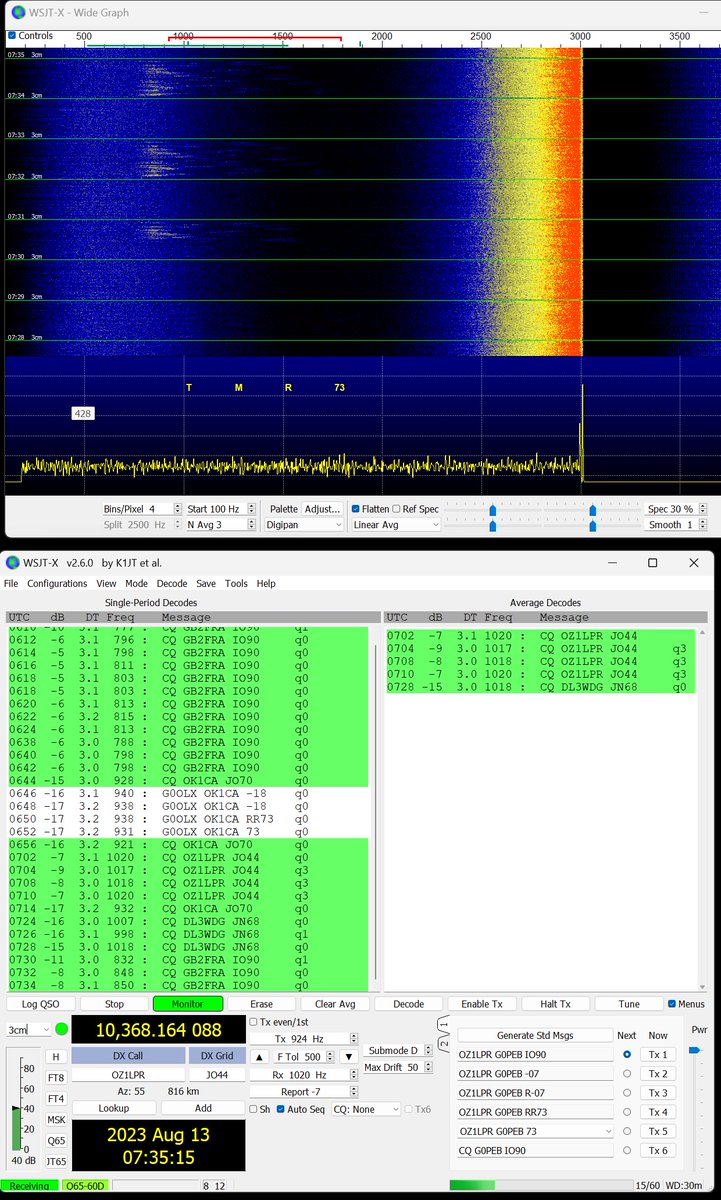The height and width of the screenshot is (1200, 721).
Task: Enable Tx even/1st checkbox
Action: coord(254,1022)
